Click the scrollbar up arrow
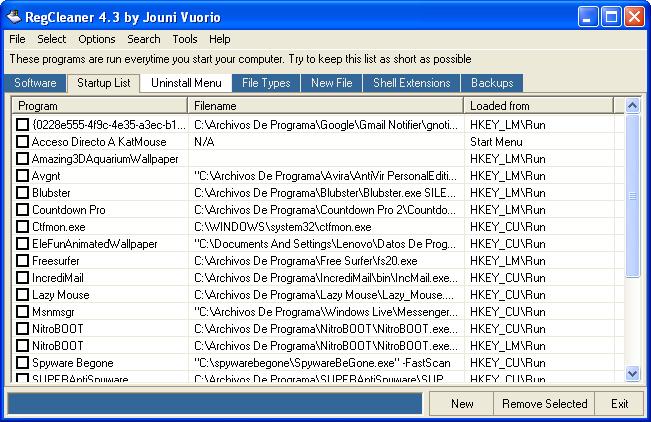 click(632, 106)
